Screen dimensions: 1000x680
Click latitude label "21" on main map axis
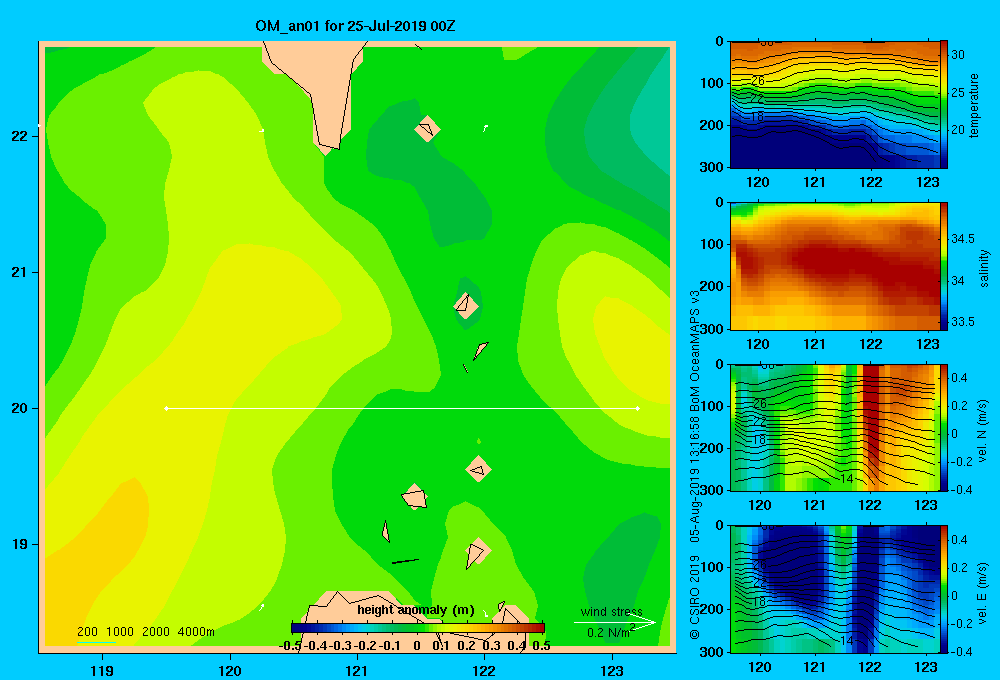click(x=19, y=272)
